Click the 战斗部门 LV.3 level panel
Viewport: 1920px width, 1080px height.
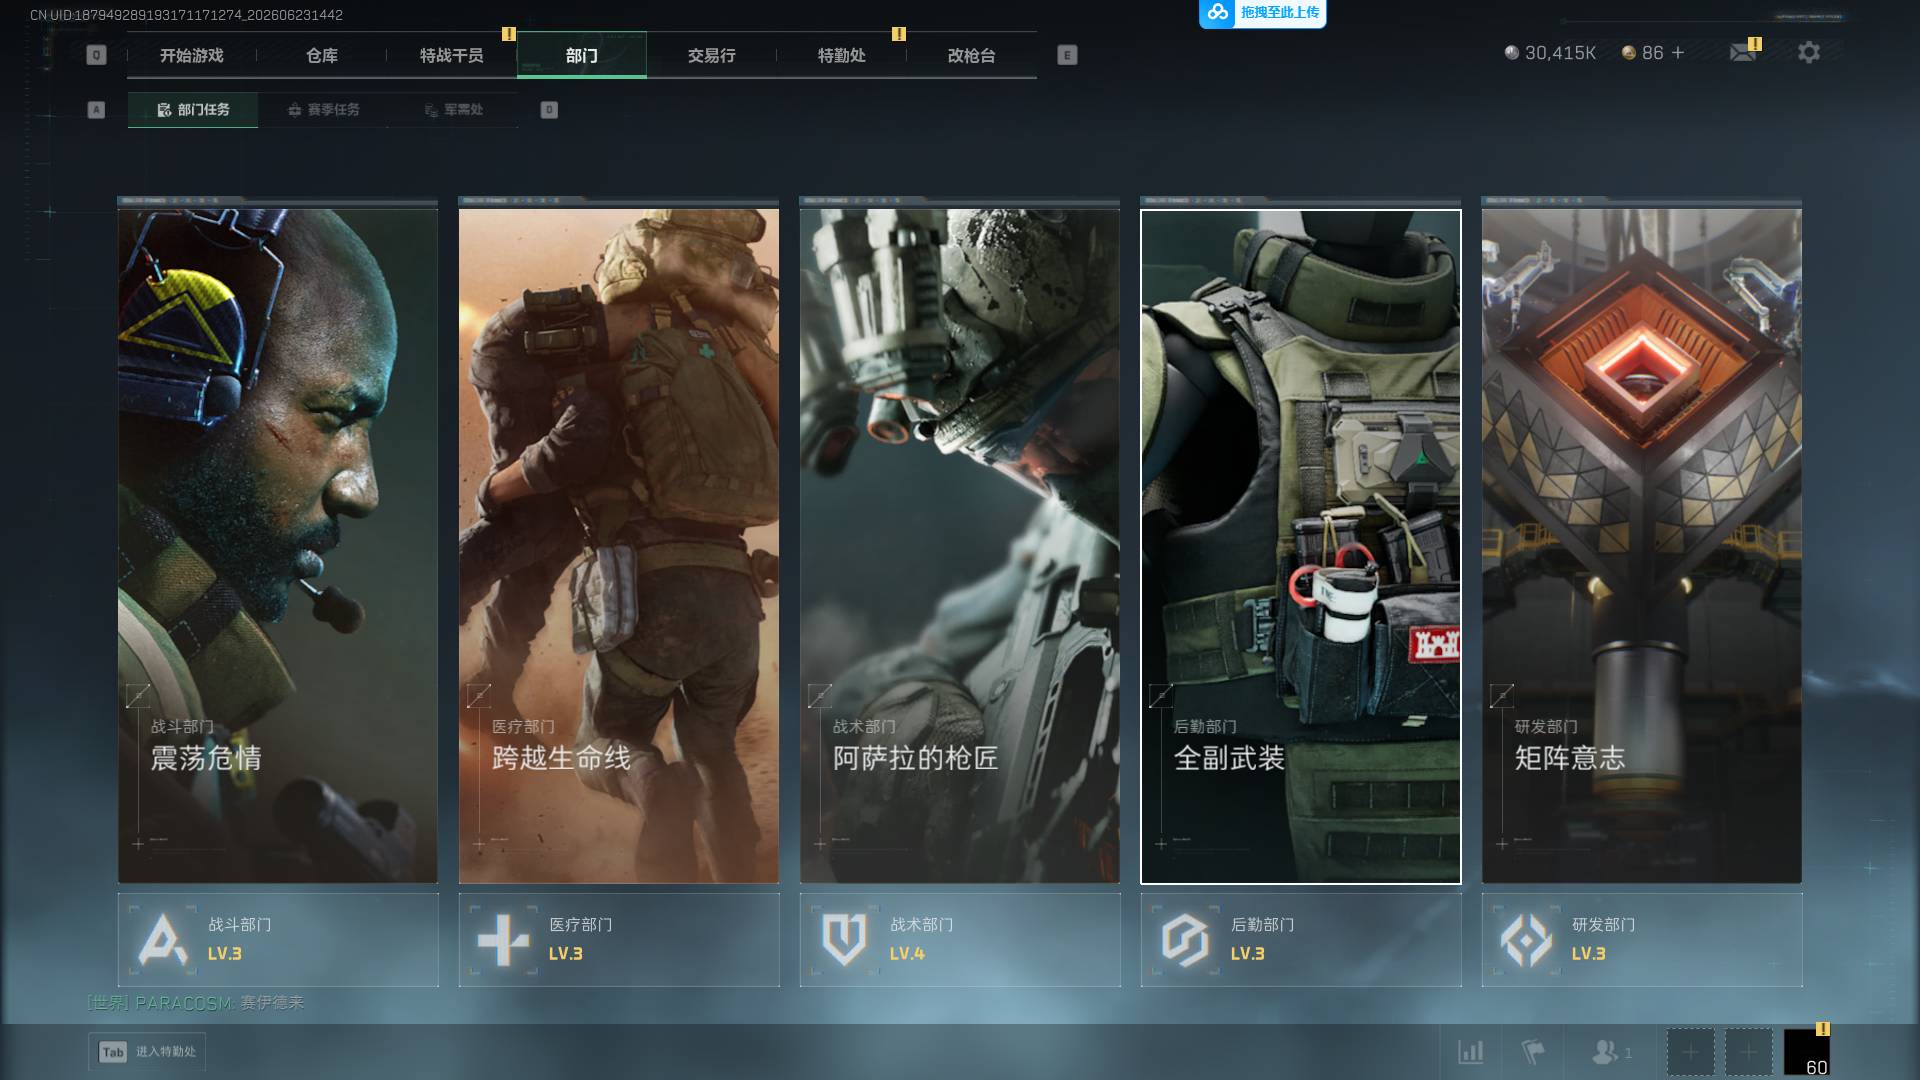pyautogui.click(x=278, y=940)
